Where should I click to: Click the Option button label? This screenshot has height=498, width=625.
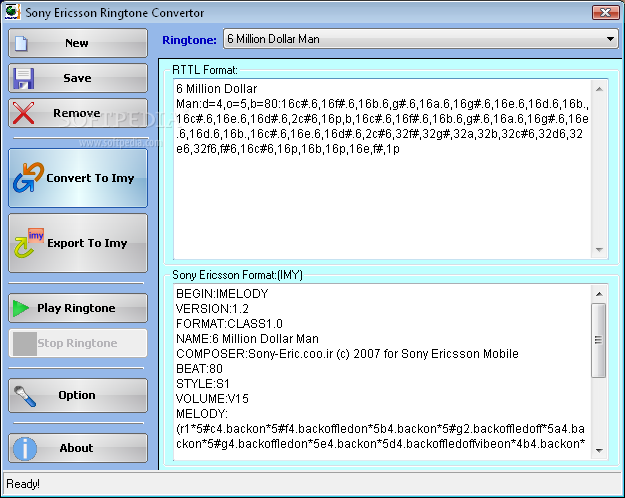click(77, 395)
